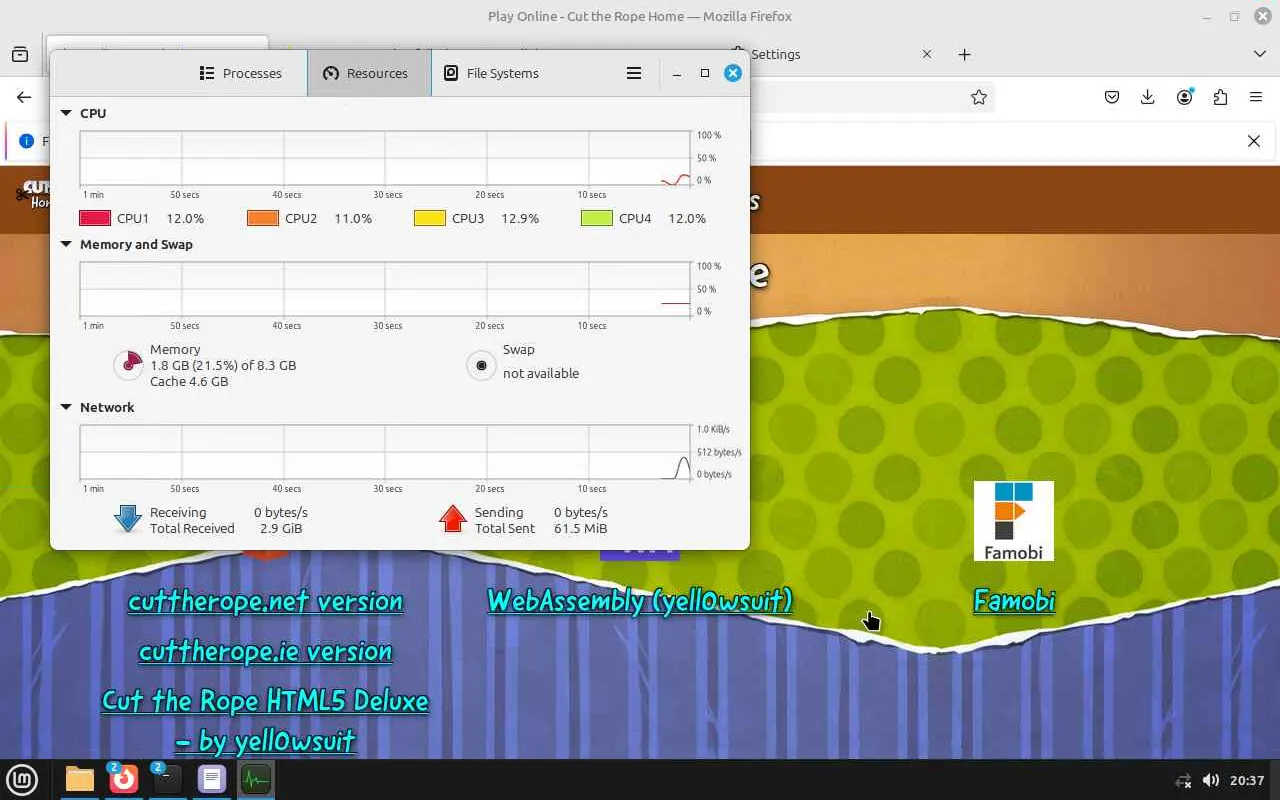Open the cuttherope.ie version link
Screen dimensions: 1280x800
tap(265, 651)
